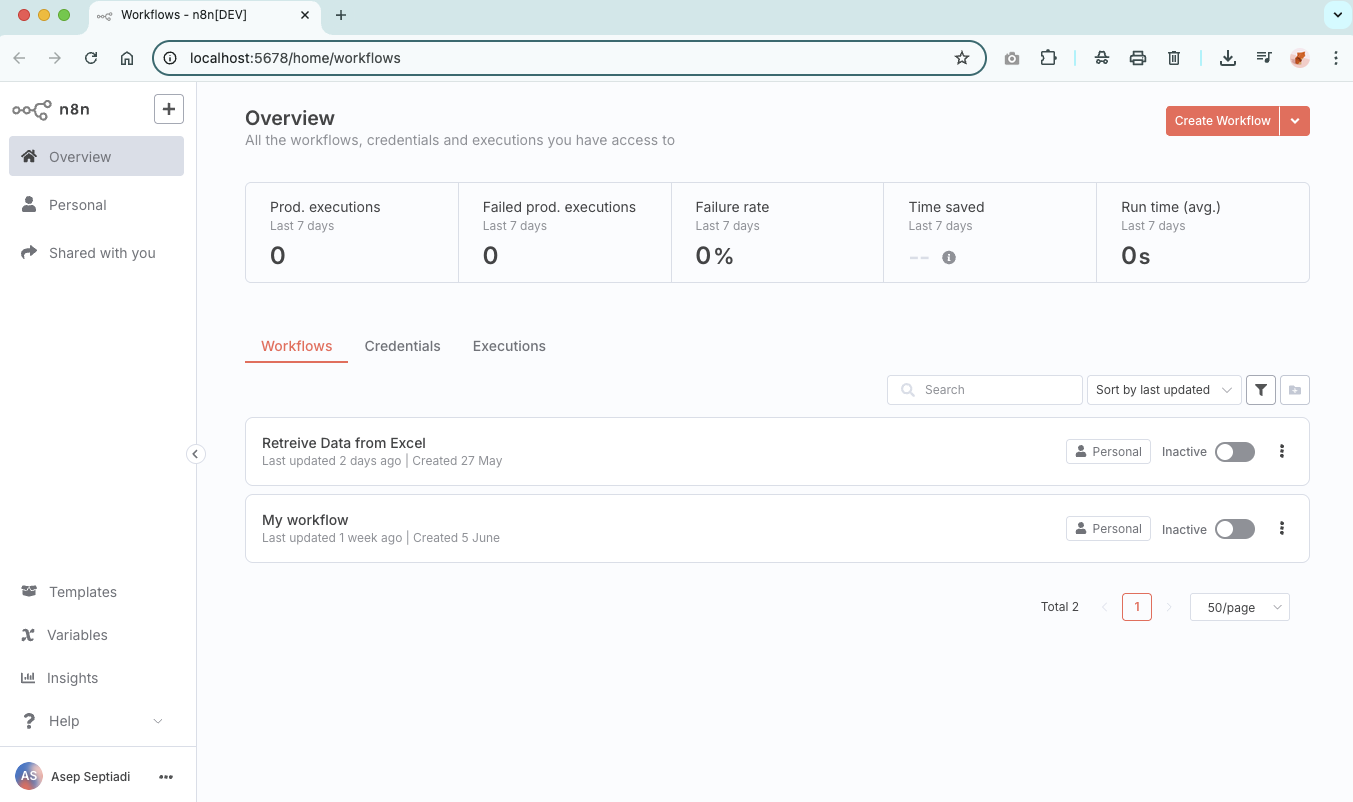Open user menu dots beside Asep Septiadi

pos(166,777)
